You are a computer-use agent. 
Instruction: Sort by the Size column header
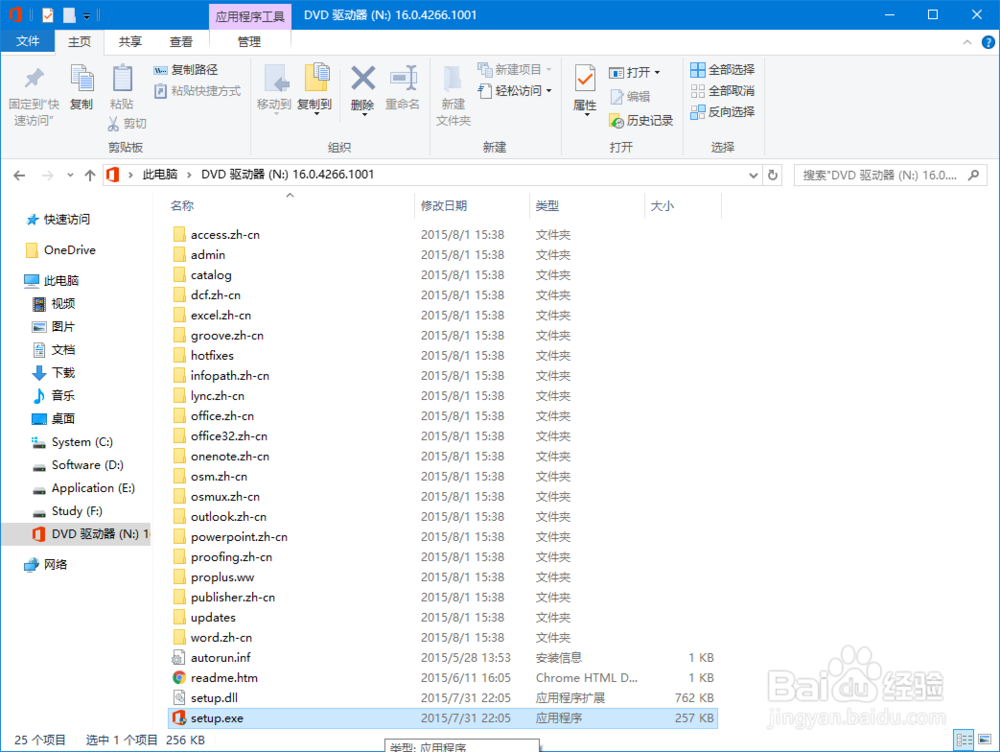[662, 206]
